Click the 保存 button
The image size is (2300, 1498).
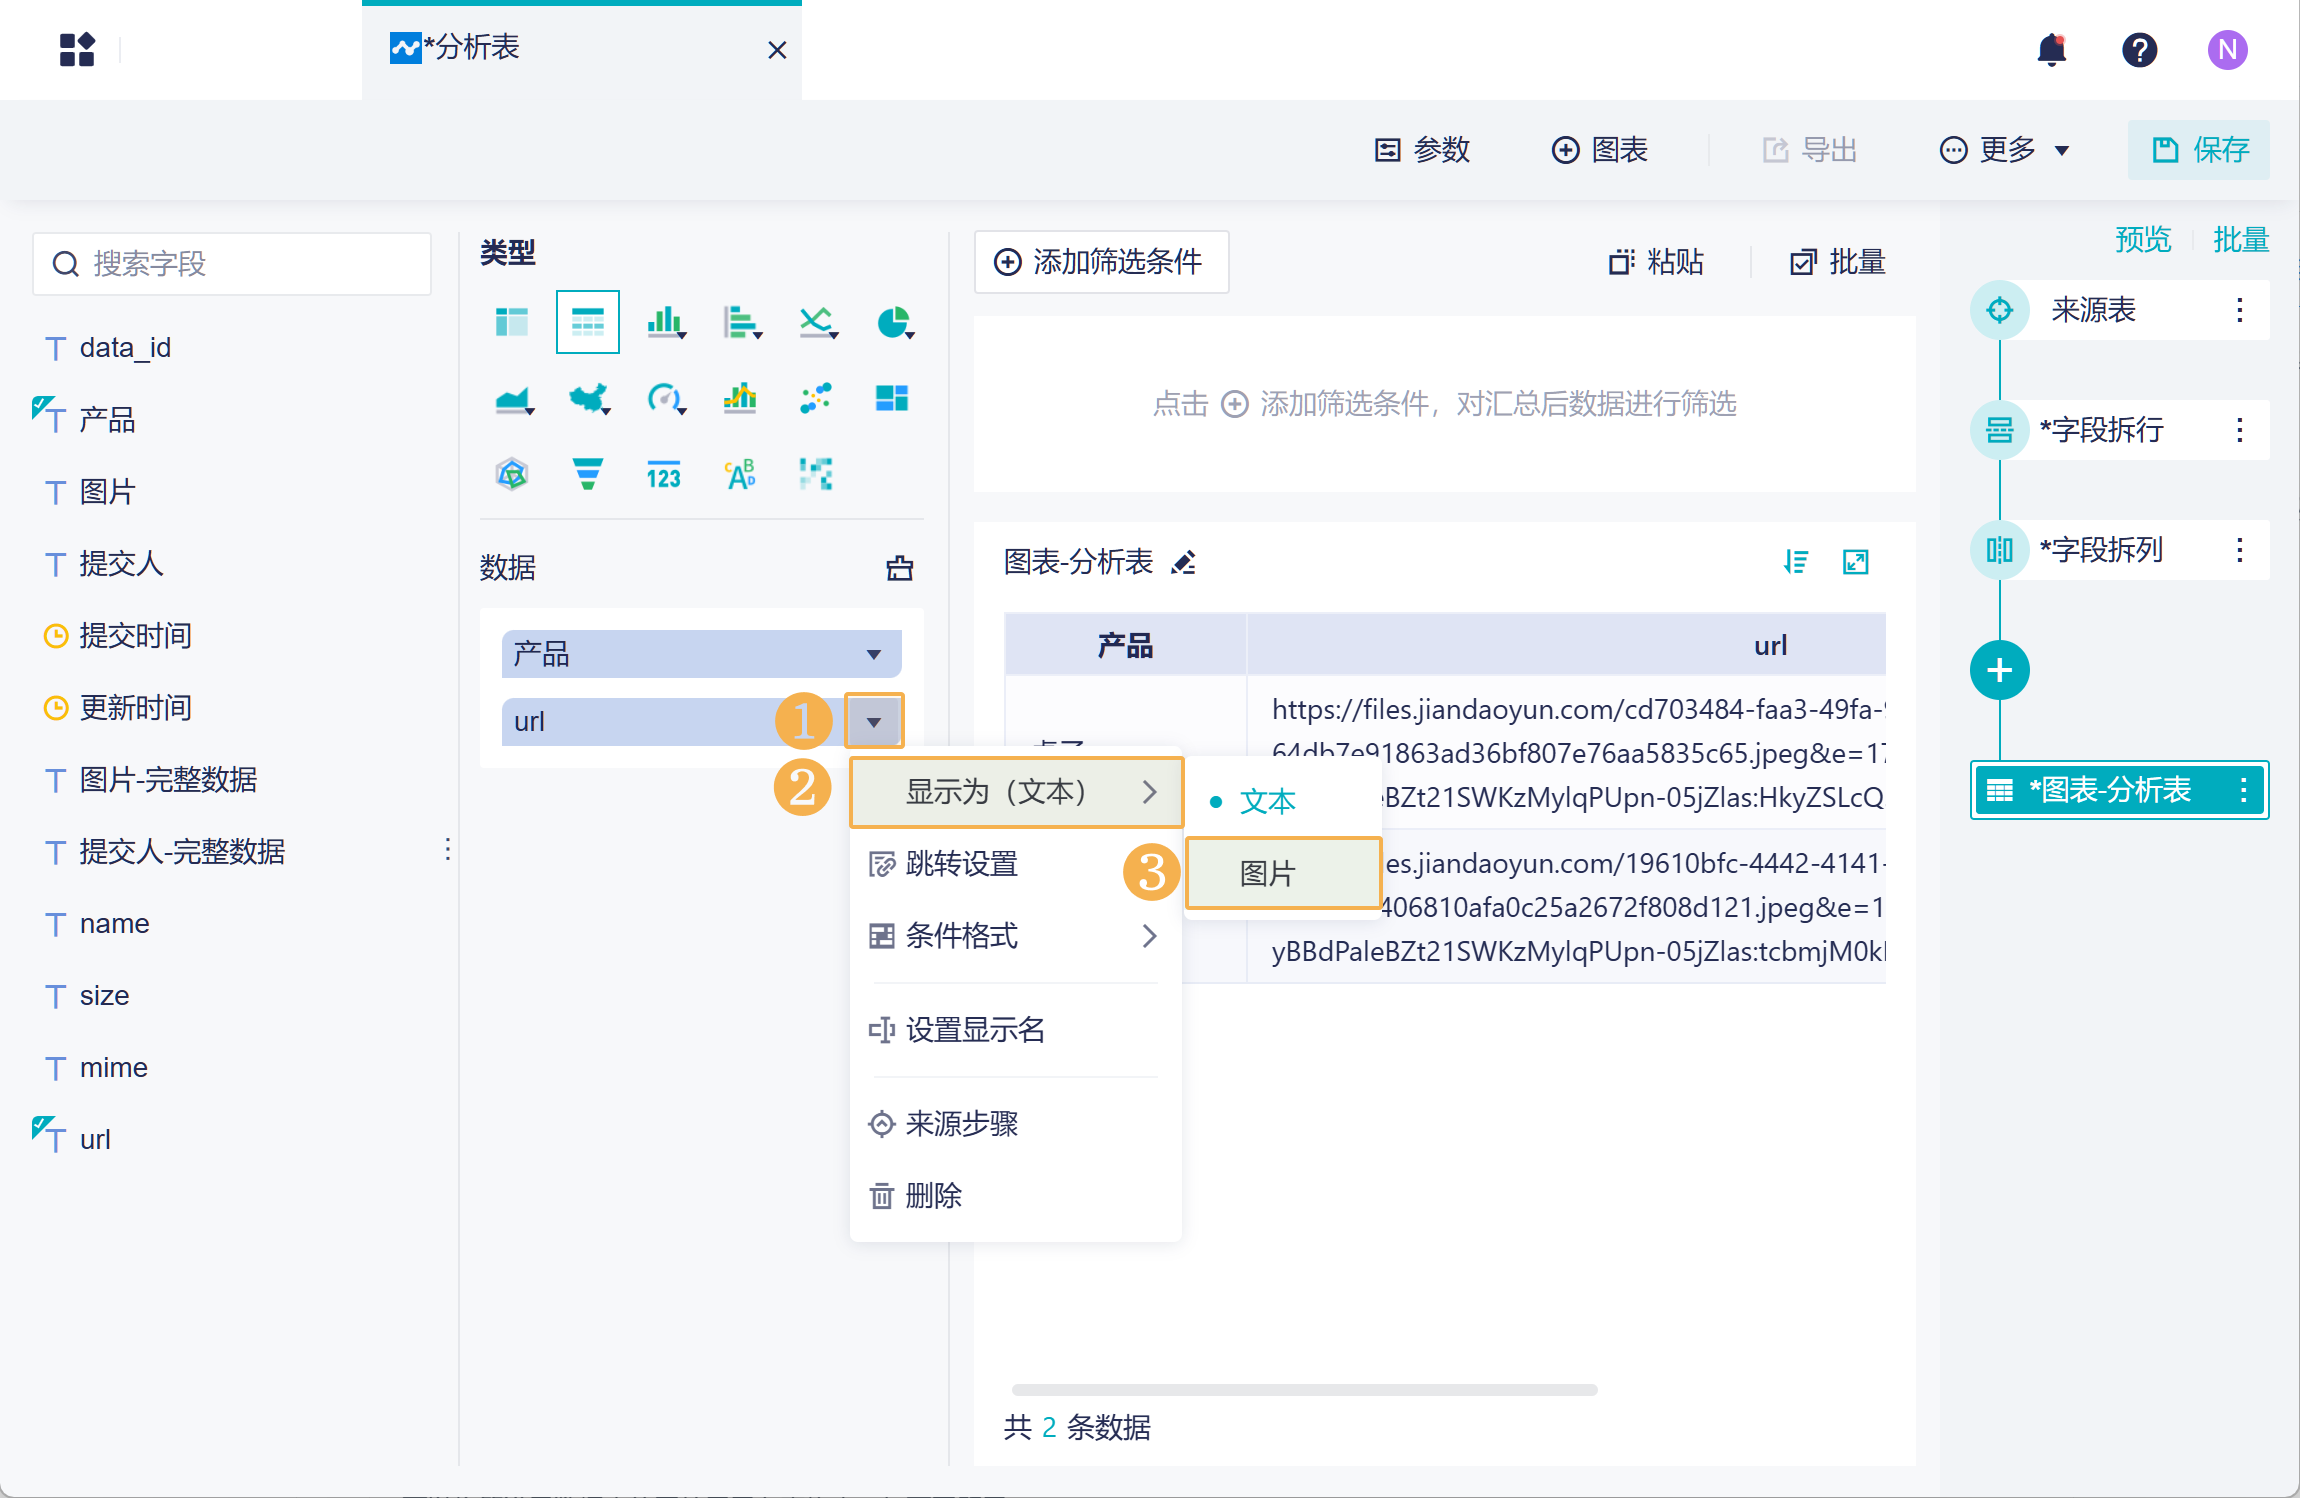2199,150
